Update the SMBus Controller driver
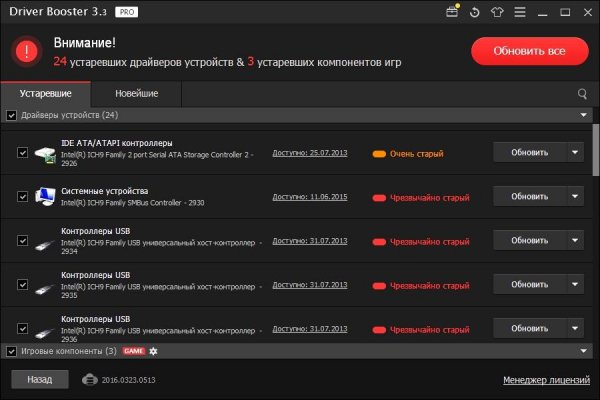600x400 pixels. click(530, 196)
